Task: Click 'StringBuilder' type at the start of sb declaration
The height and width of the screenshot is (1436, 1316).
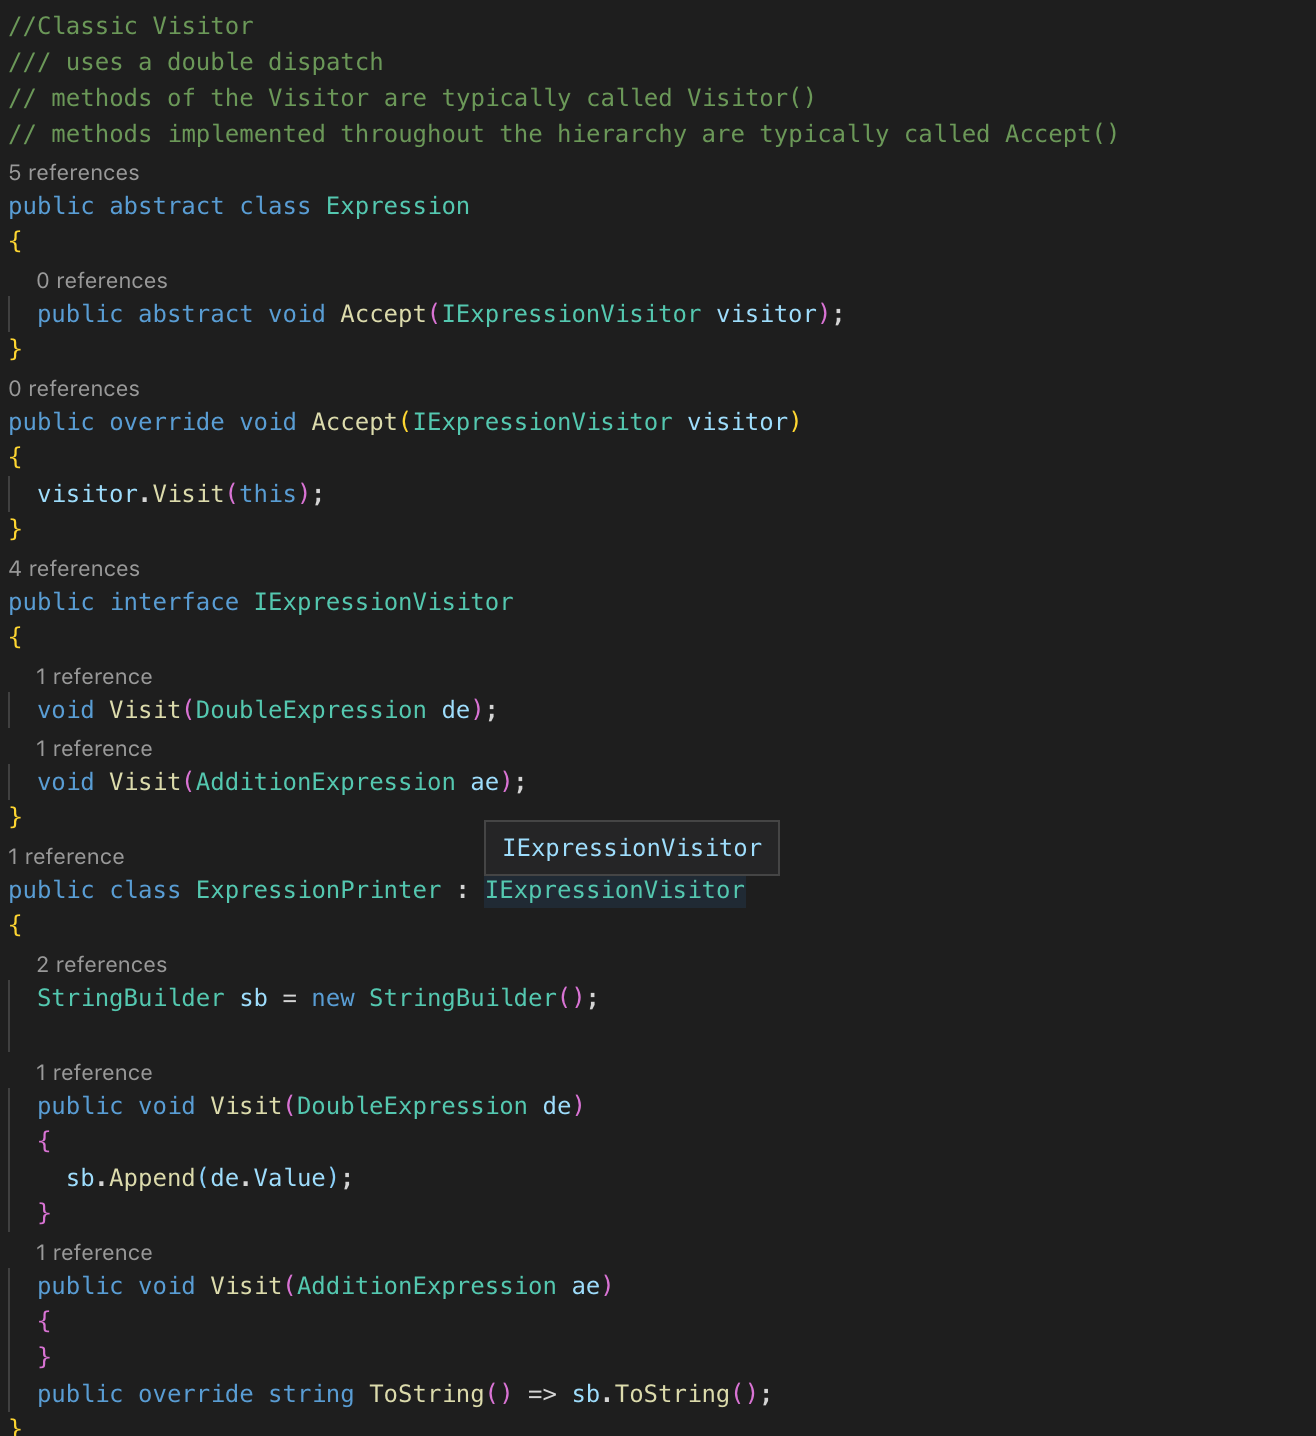Action: click(131, 998)
